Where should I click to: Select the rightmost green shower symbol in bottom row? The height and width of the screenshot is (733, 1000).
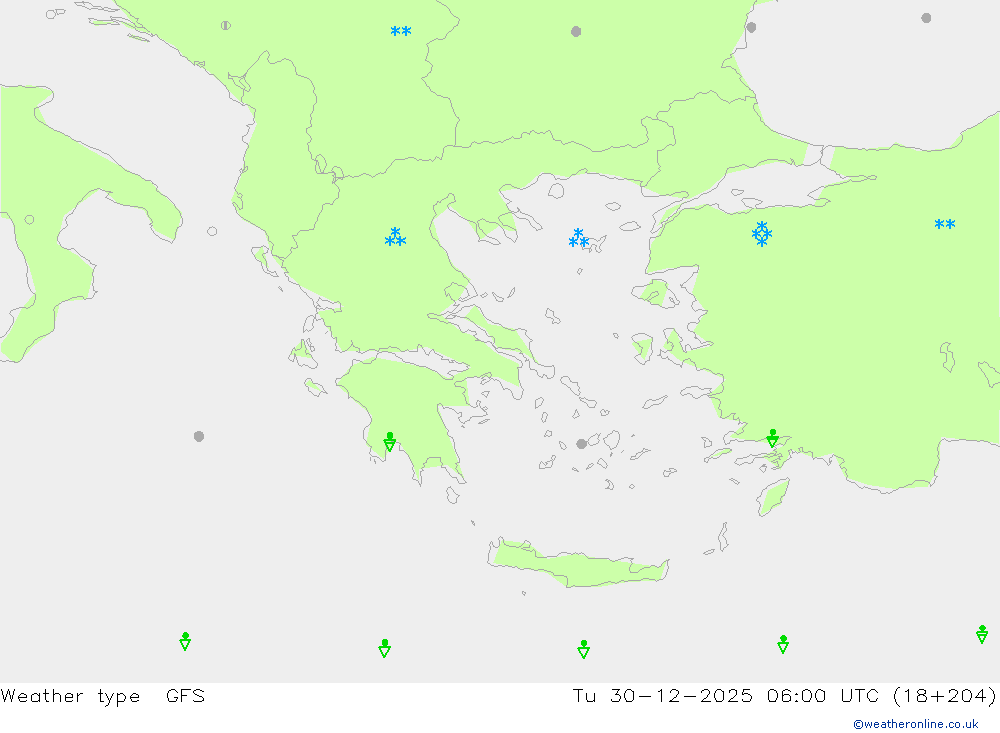coord(982,634)
